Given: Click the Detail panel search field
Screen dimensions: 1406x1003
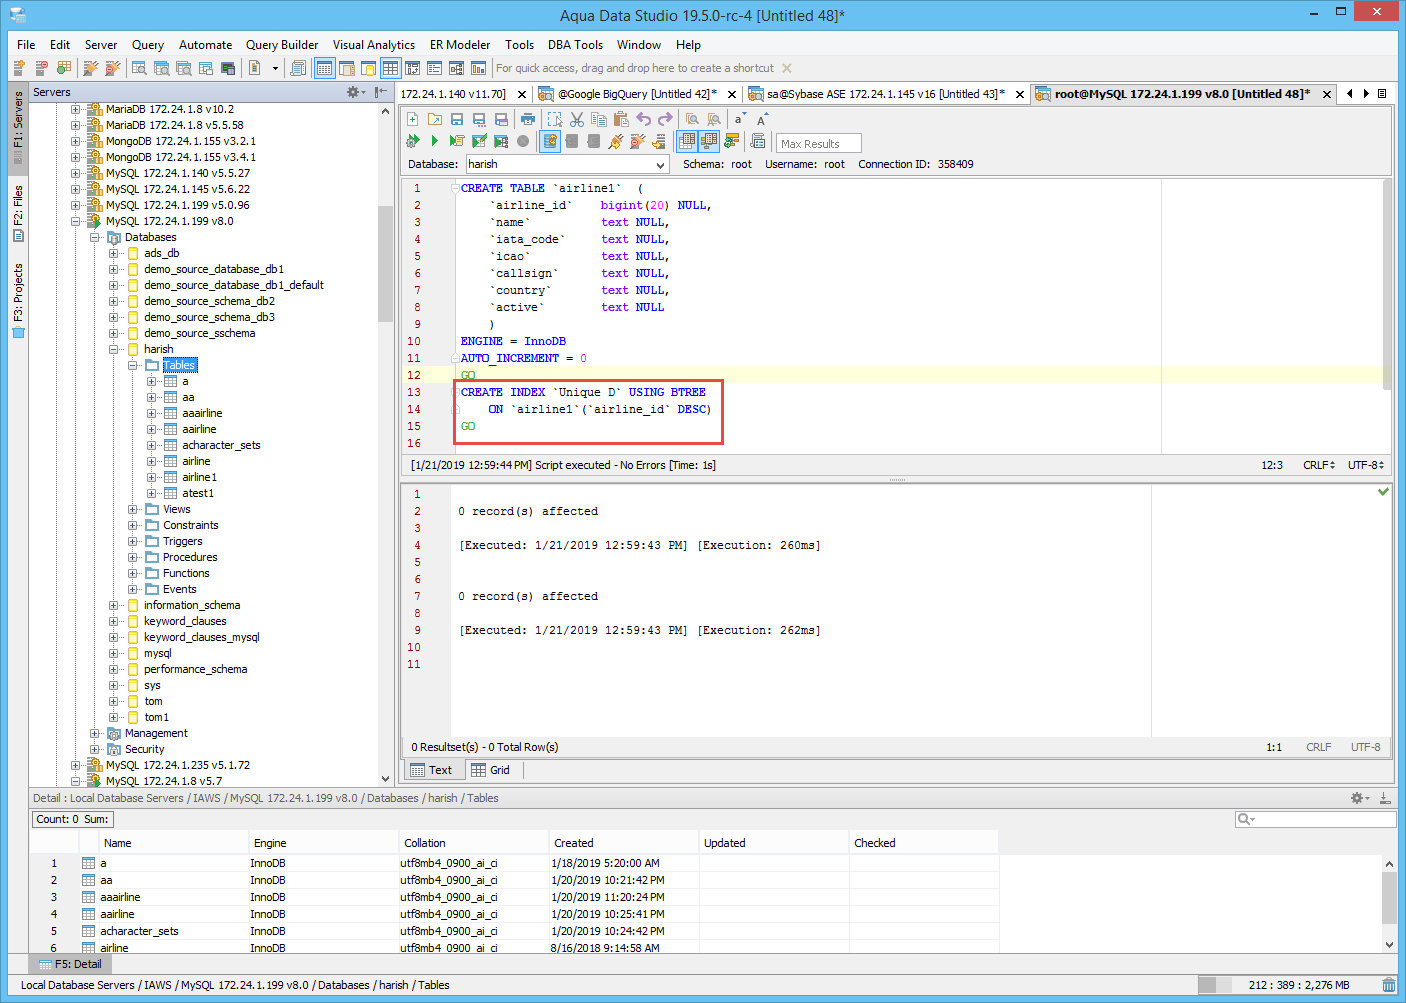Looking at the screenshot, I should point(1315,819).
